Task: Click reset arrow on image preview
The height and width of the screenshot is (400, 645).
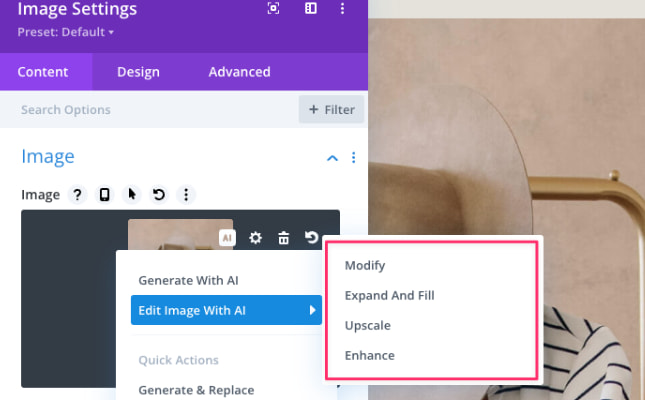Action: 312,238
